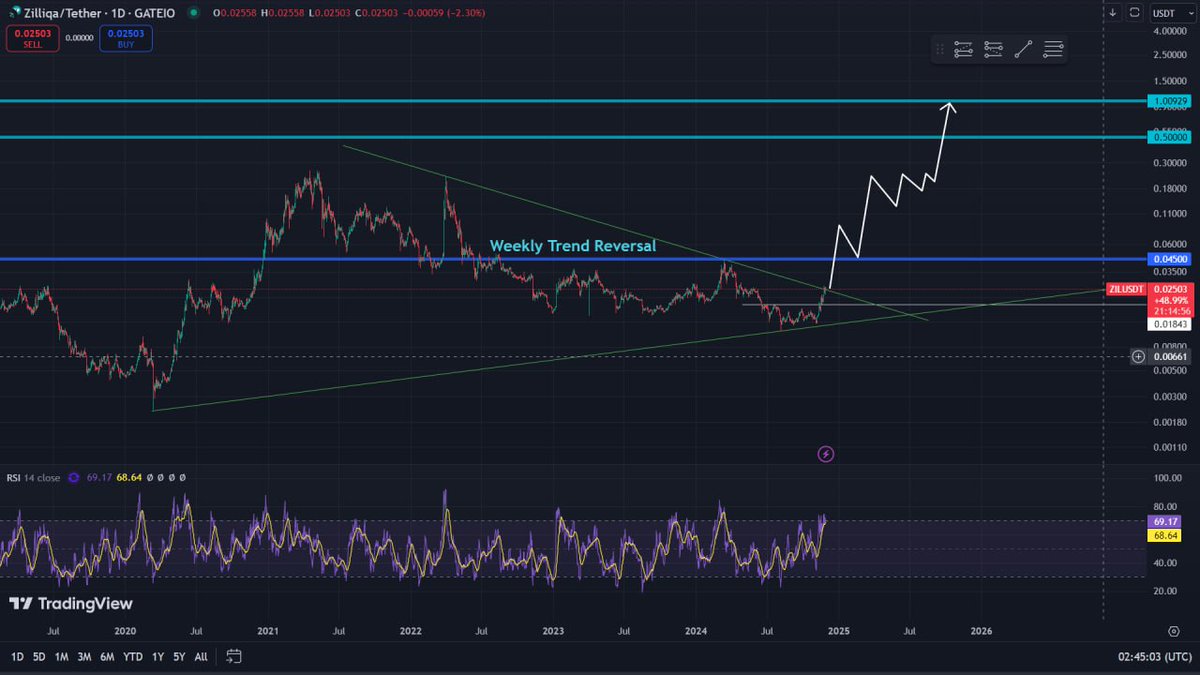Click the spread value 0.00000
Image resolution: width=1200 pixels, height=675 pixels.
click(80, 38)
